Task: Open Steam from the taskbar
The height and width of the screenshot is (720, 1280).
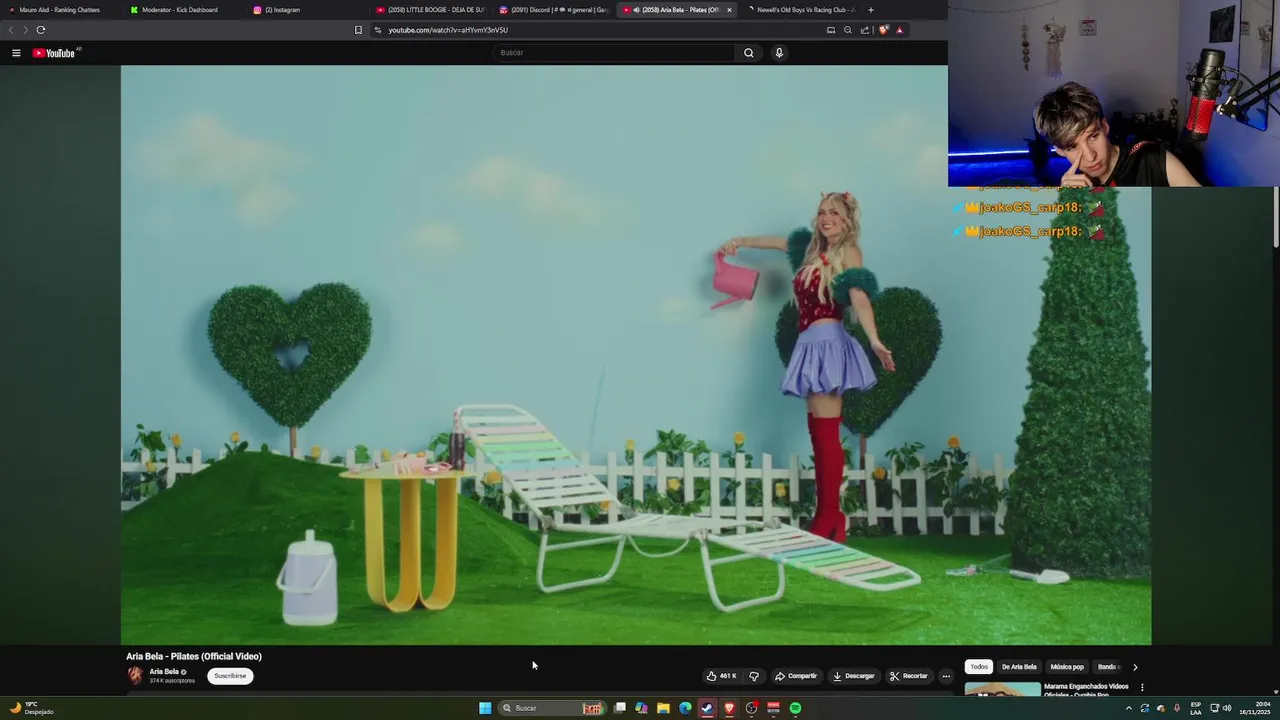Action: (707, 708)
